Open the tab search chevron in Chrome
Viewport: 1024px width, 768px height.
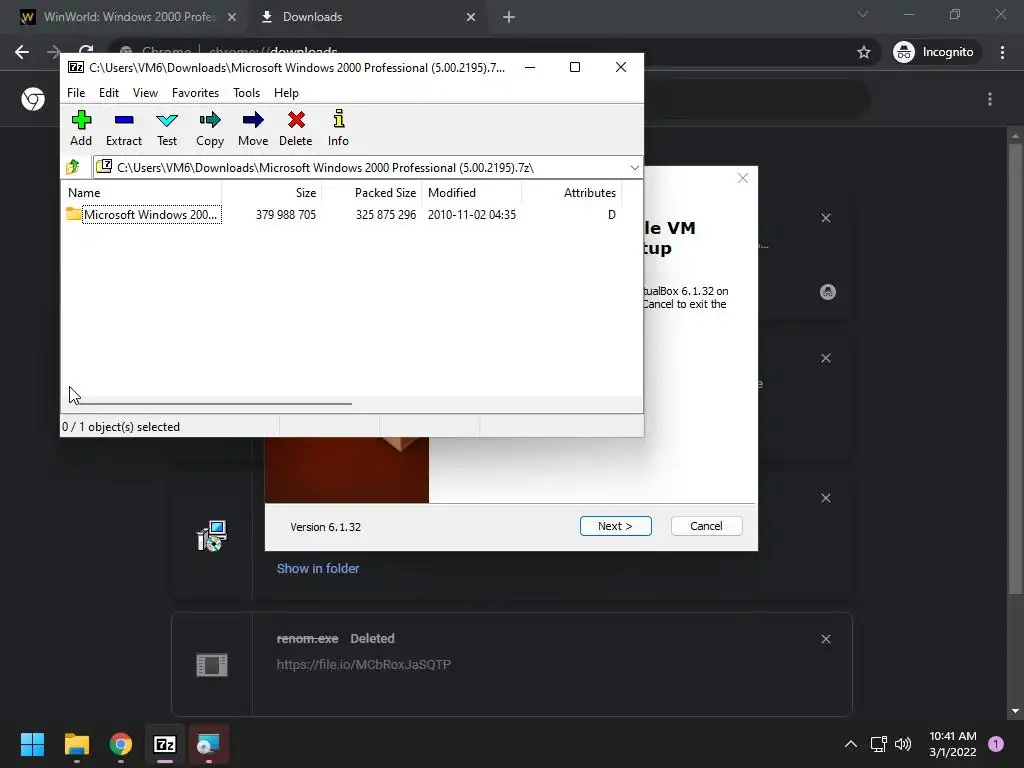tap(863, 14)
